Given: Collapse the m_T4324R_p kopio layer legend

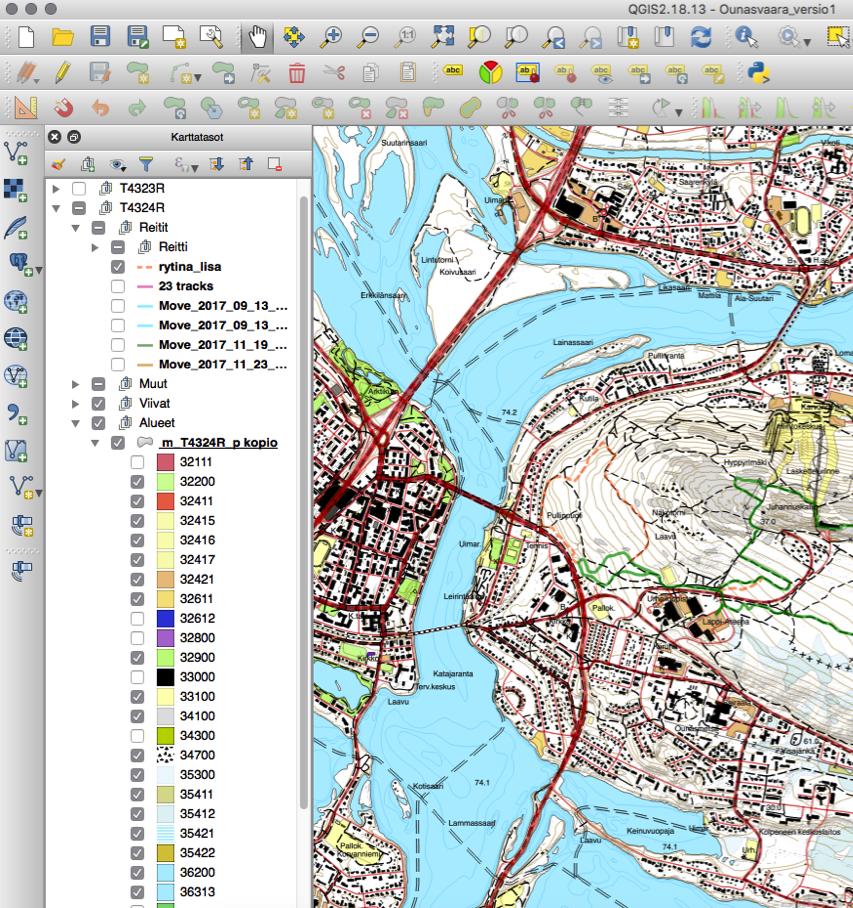Looking at the screenshot, I should [95, 443].
